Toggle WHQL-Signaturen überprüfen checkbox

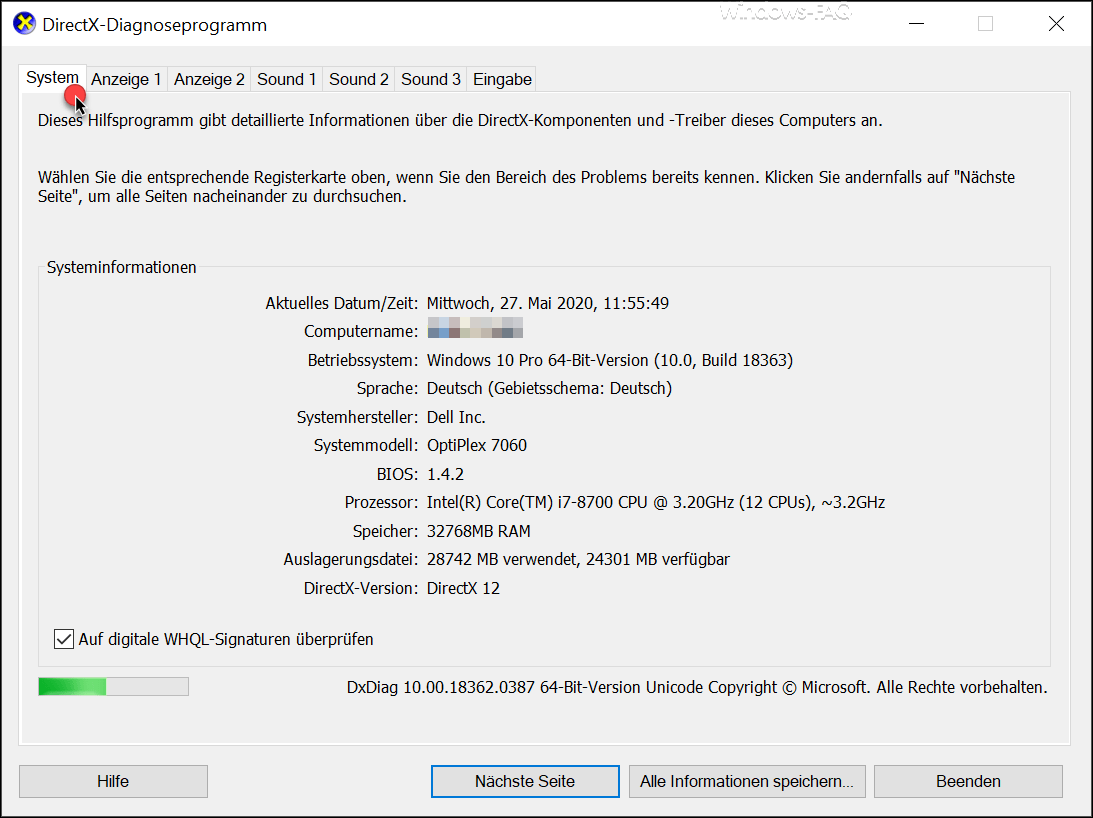(x=63, y=639)
